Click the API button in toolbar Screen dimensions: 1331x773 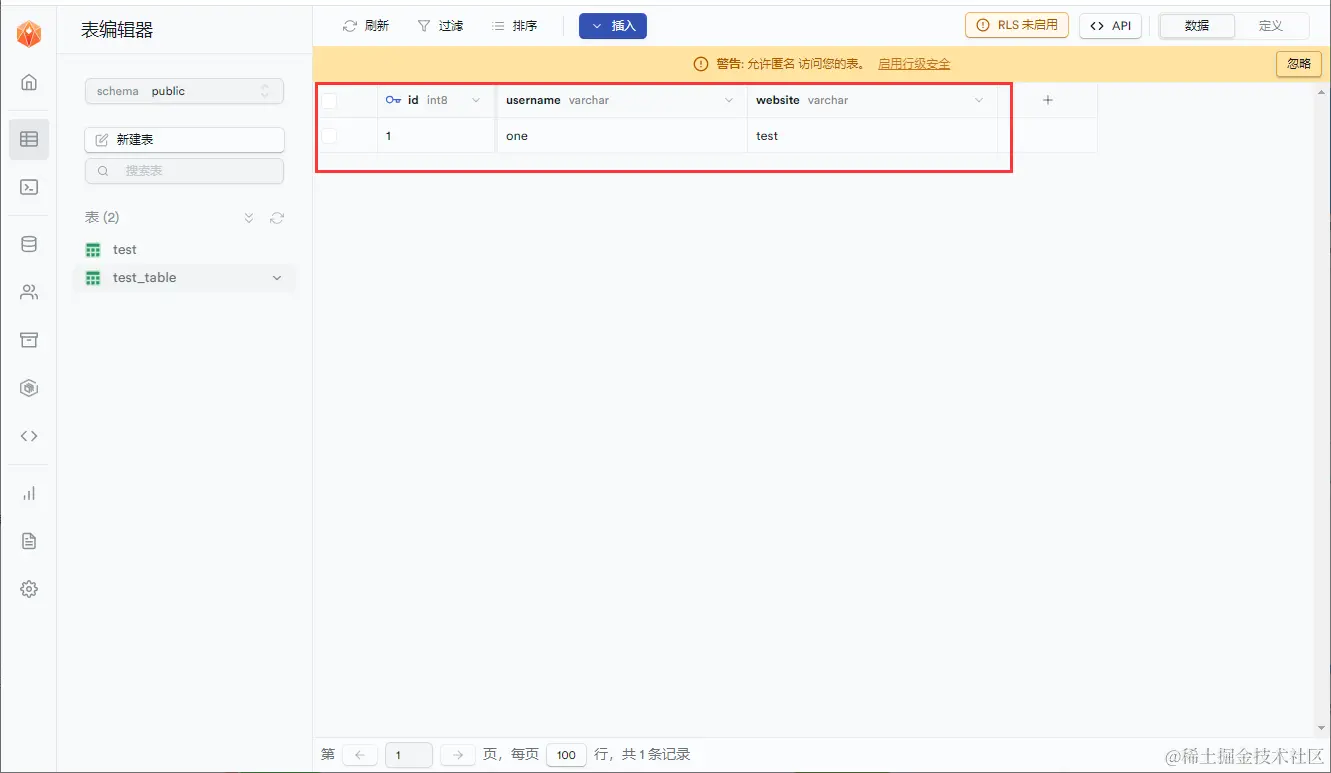(x=1110, y=26)
